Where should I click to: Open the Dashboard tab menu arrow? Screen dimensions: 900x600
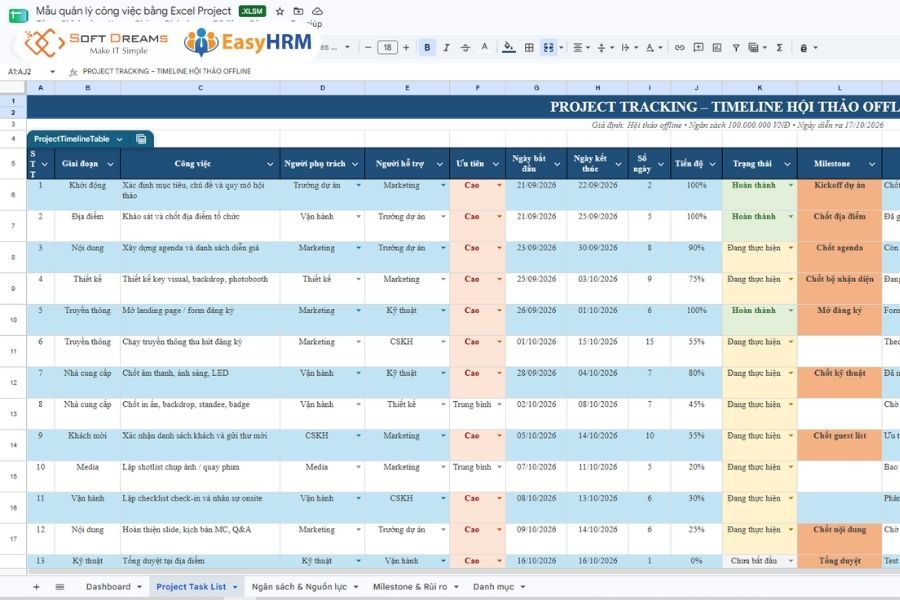click(x=139, y=587)
